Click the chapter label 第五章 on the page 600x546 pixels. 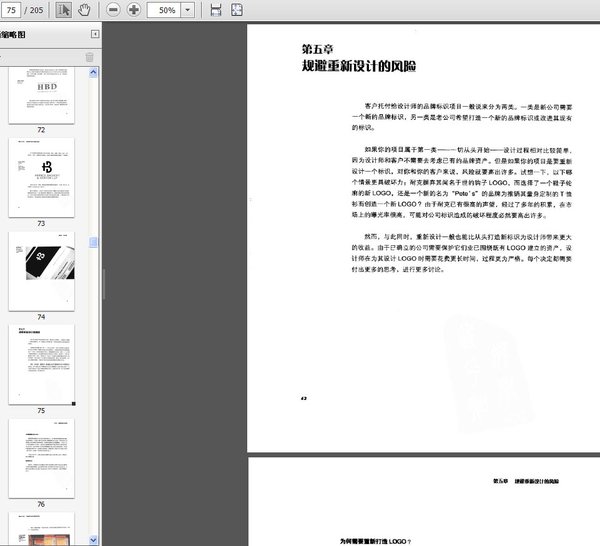[318, 49]
